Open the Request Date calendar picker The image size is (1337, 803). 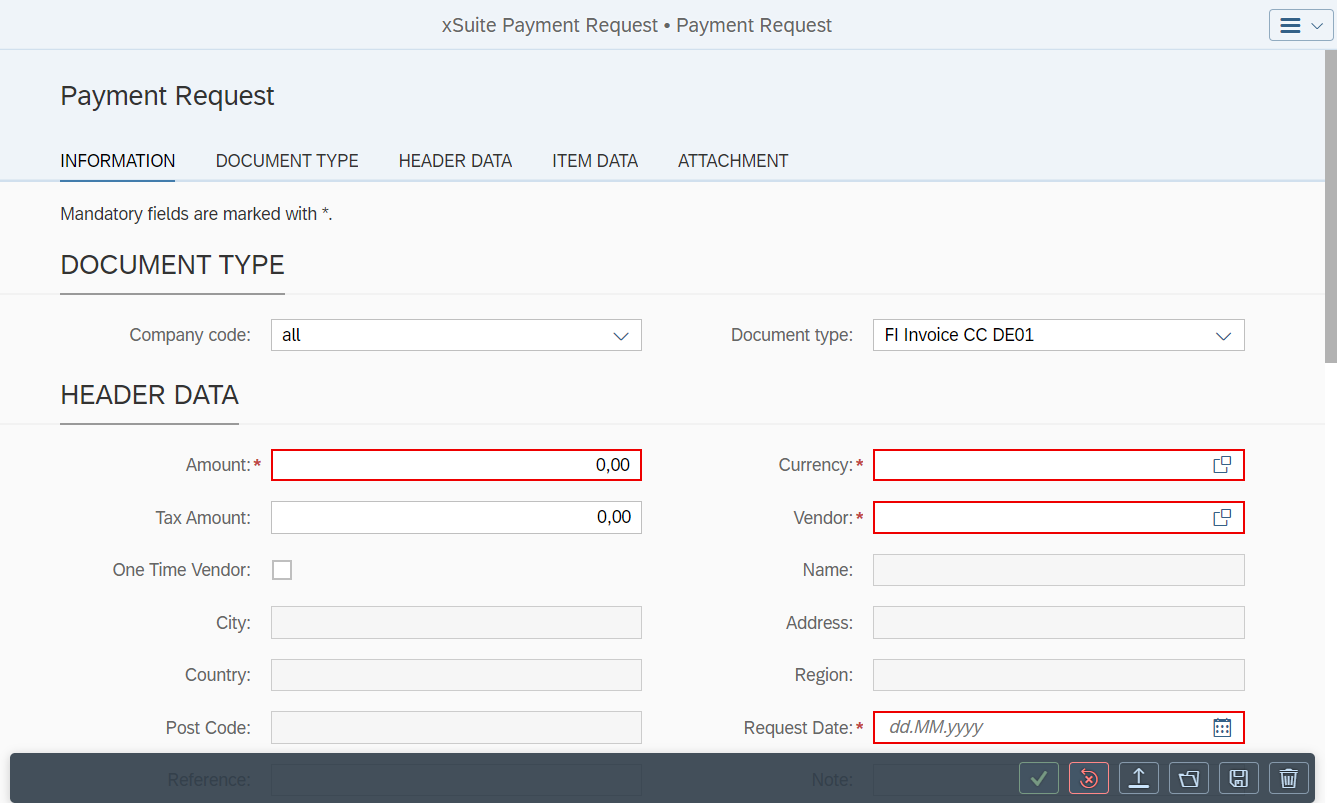point(1221,728)
